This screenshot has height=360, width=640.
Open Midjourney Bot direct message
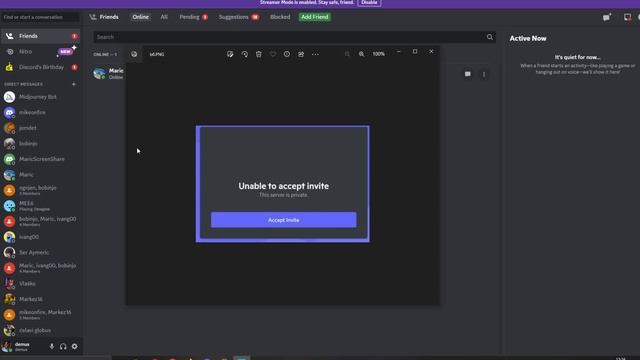tap(40, 97)
